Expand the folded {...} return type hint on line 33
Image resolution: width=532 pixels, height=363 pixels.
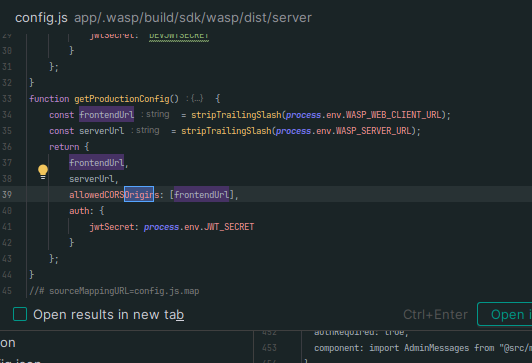(197, 98)
